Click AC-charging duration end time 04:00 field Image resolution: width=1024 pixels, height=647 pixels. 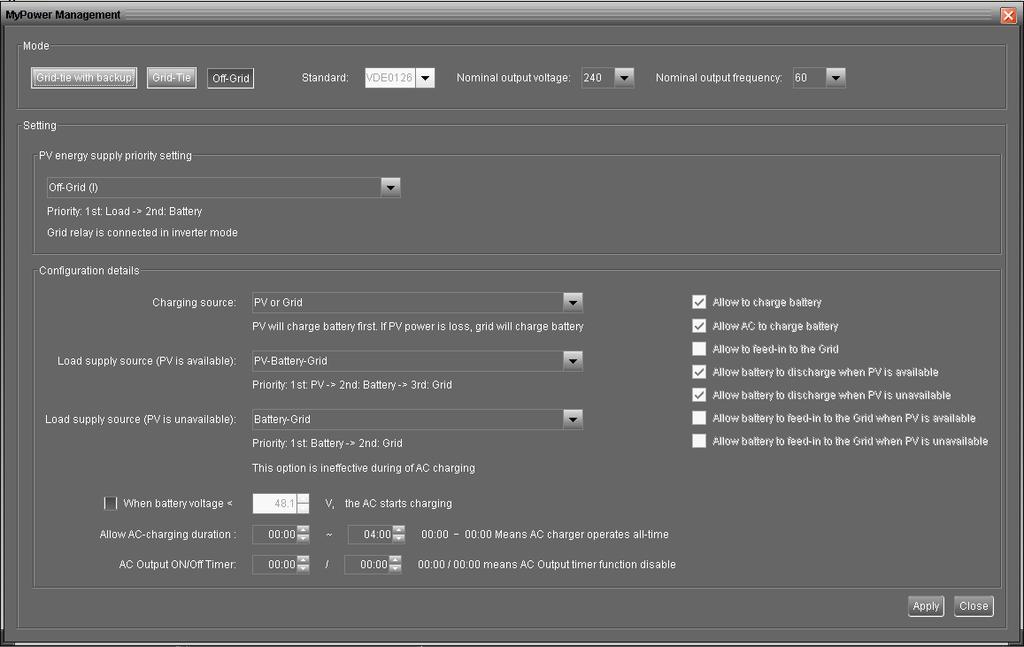[370, 534]
